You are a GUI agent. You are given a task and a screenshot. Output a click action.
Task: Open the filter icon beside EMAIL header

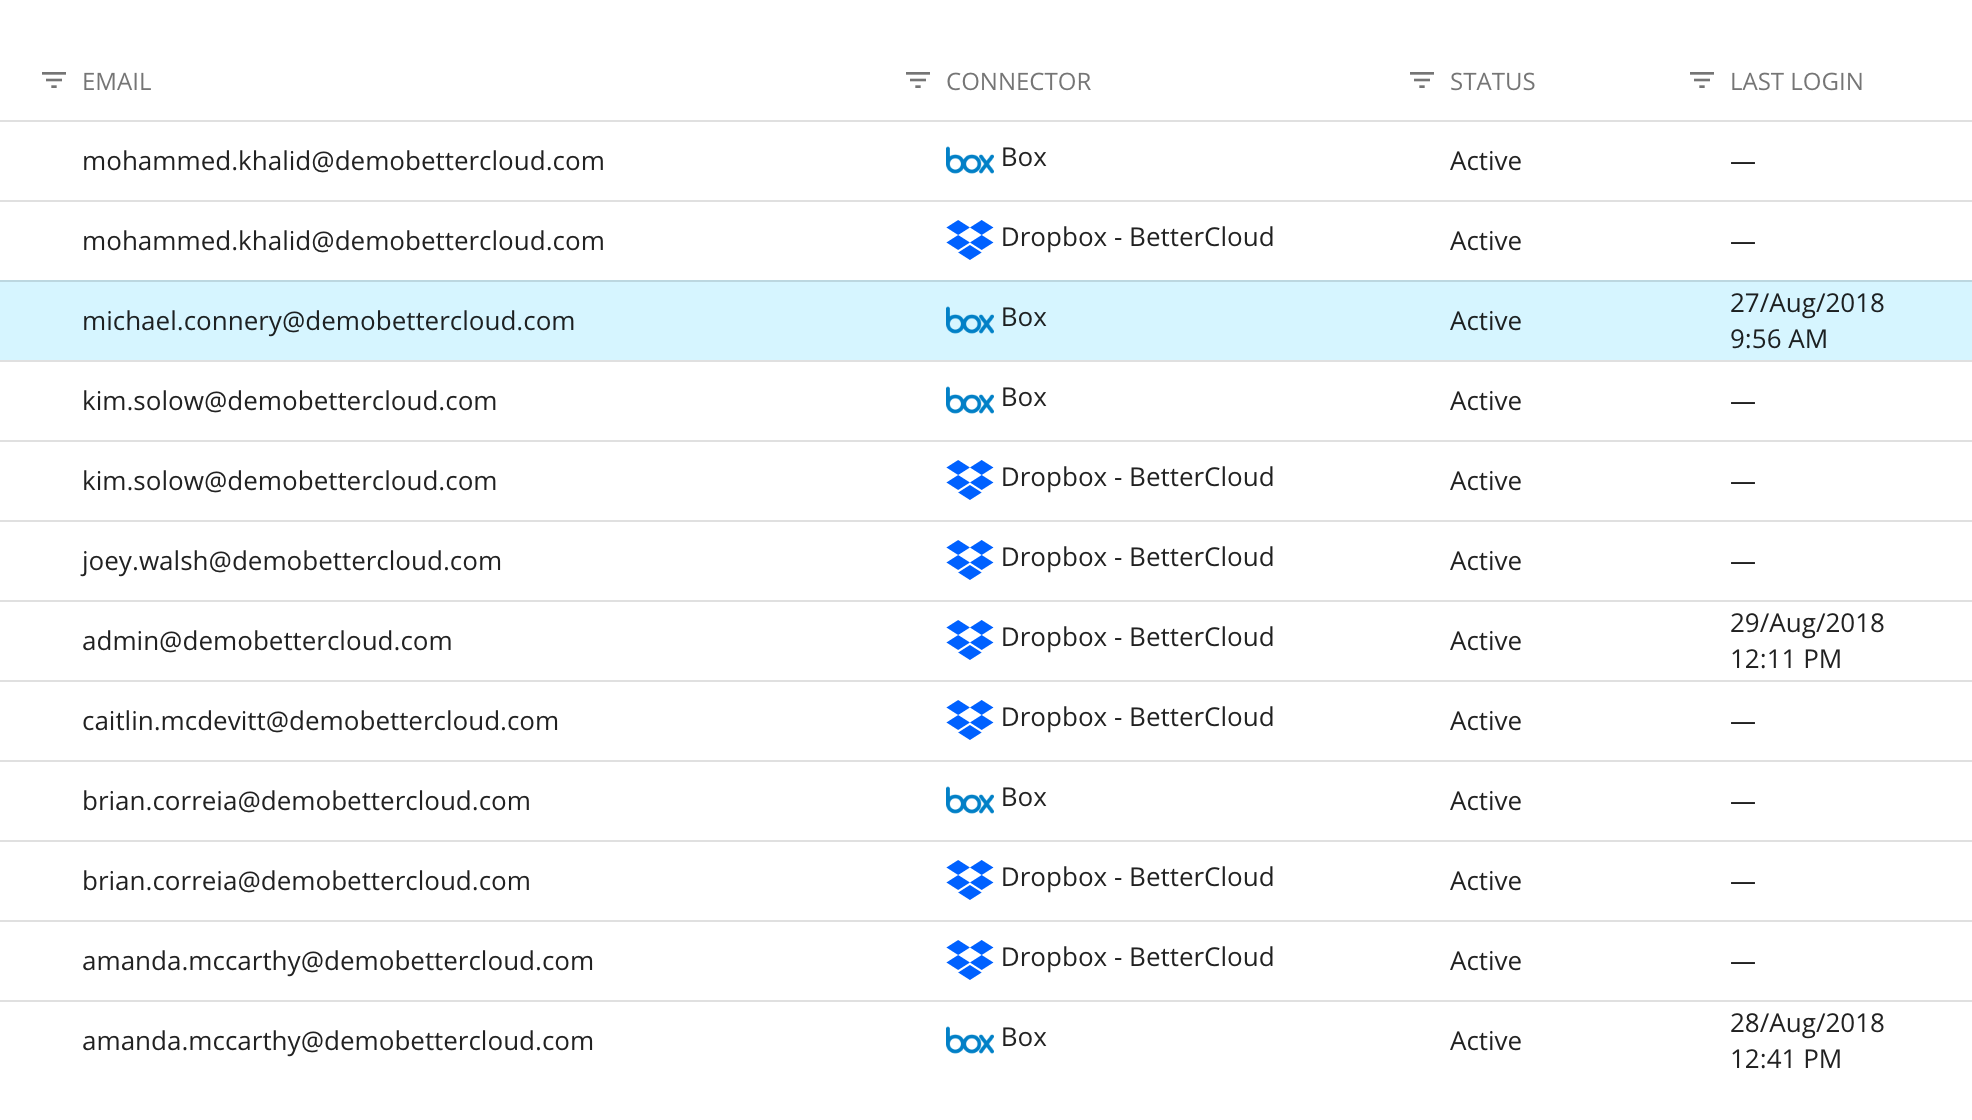click(x=54, y=81)
